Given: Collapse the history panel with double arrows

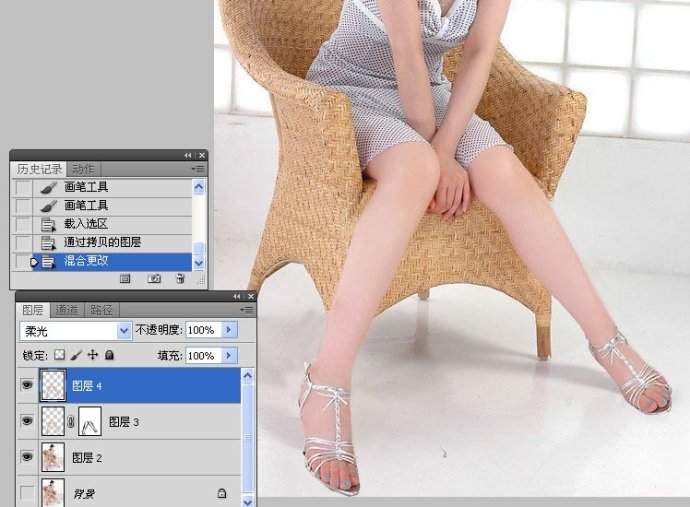Looking at the screenshot, I should [188, 155].
